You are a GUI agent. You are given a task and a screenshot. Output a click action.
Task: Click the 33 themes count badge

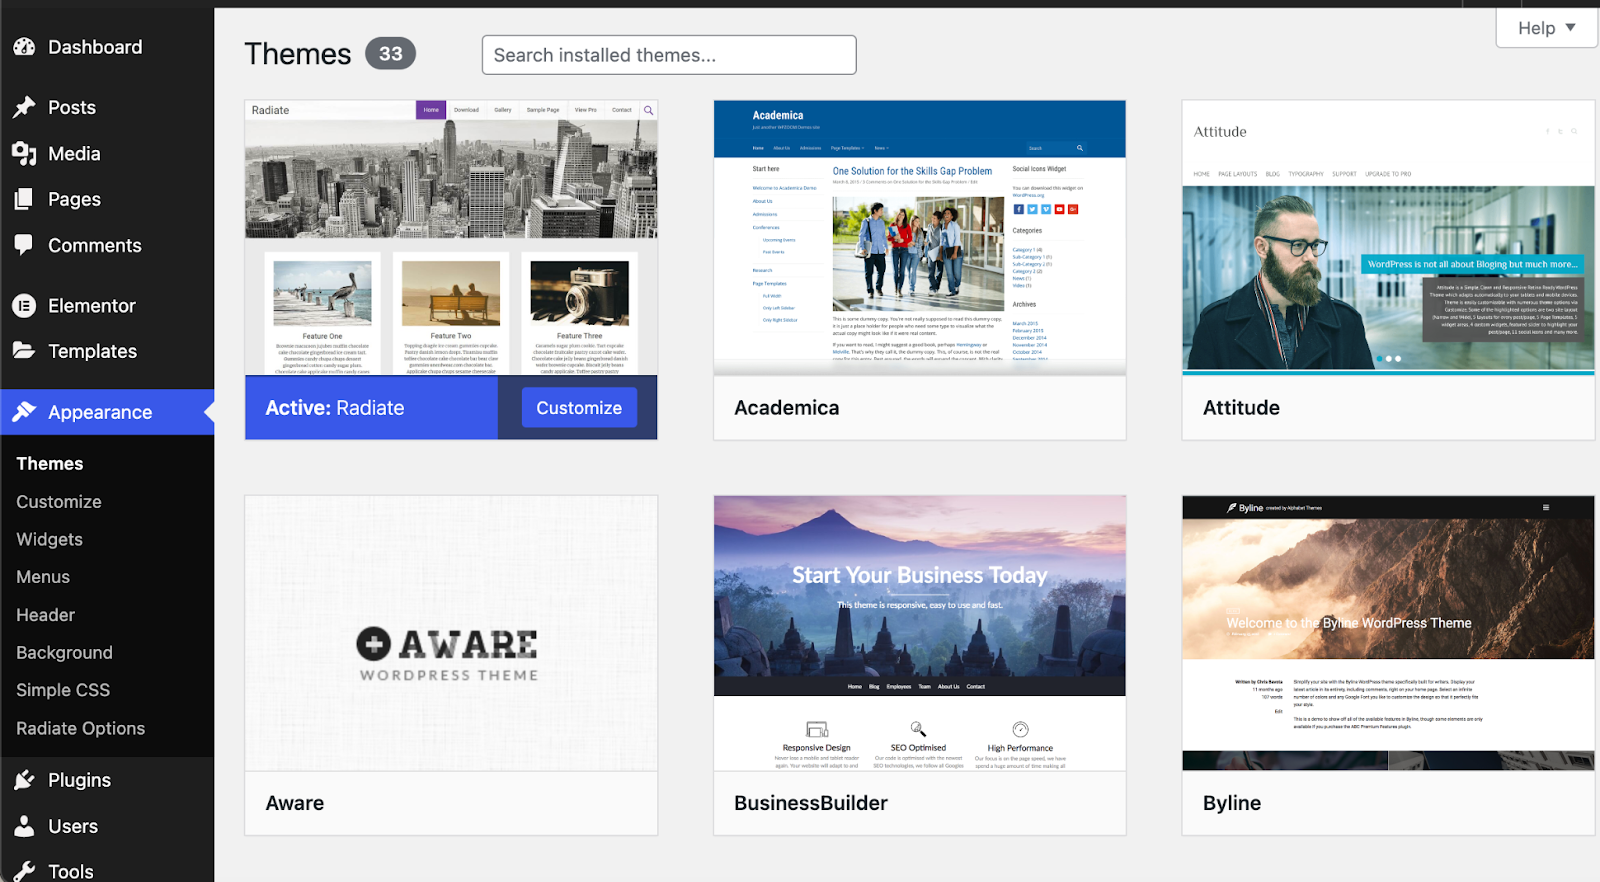pos(391,53)
